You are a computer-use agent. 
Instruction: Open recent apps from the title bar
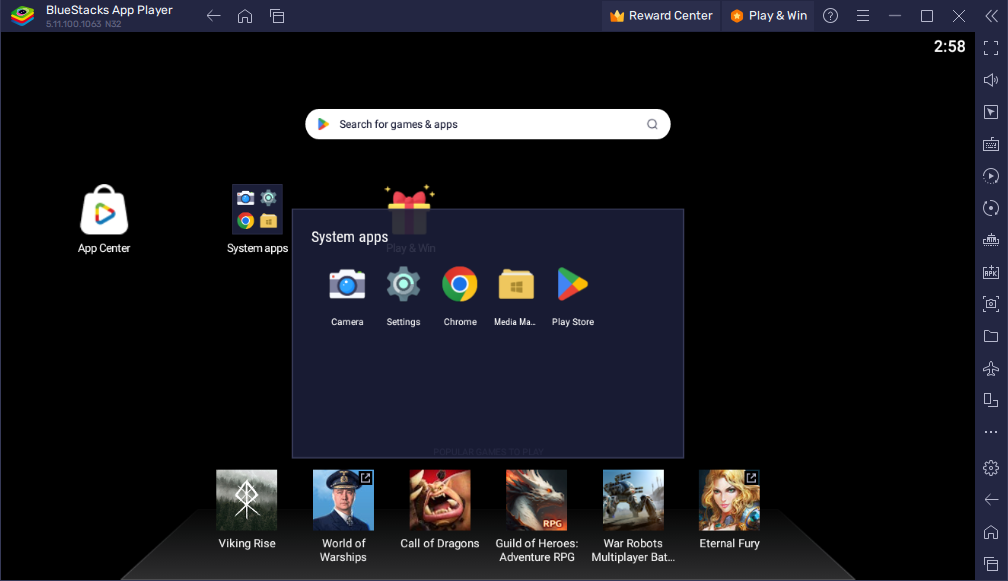point(277,16)
